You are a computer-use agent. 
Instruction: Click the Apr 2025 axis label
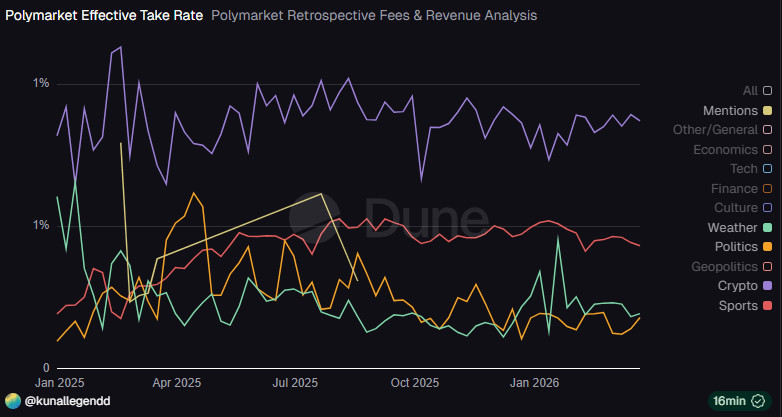click(177, 383)
